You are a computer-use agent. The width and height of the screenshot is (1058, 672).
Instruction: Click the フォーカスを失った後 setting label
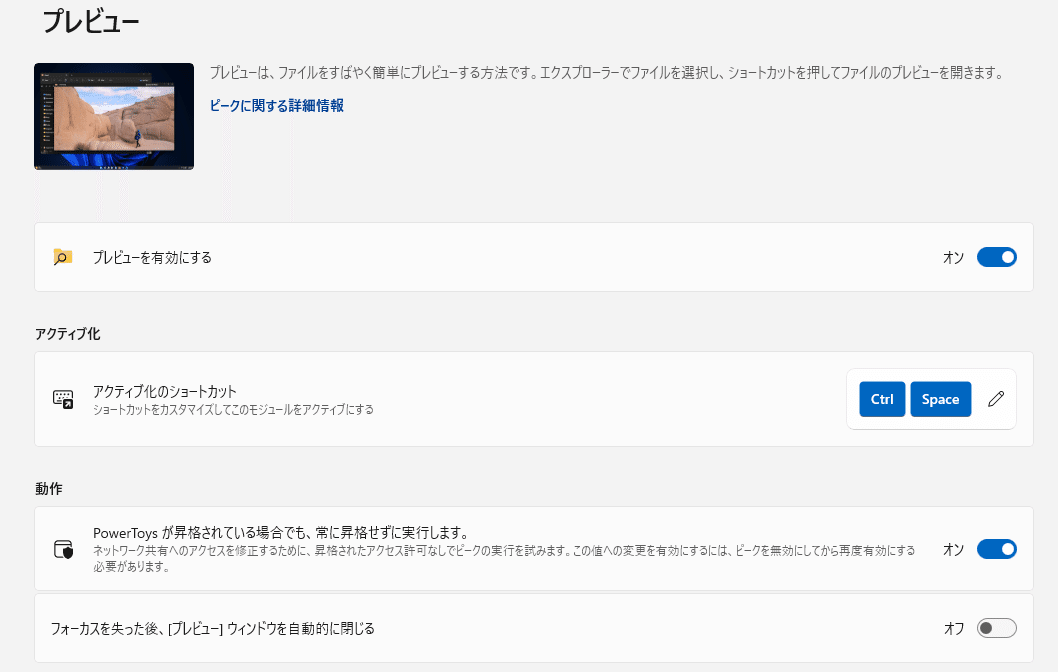click(213, 629)
